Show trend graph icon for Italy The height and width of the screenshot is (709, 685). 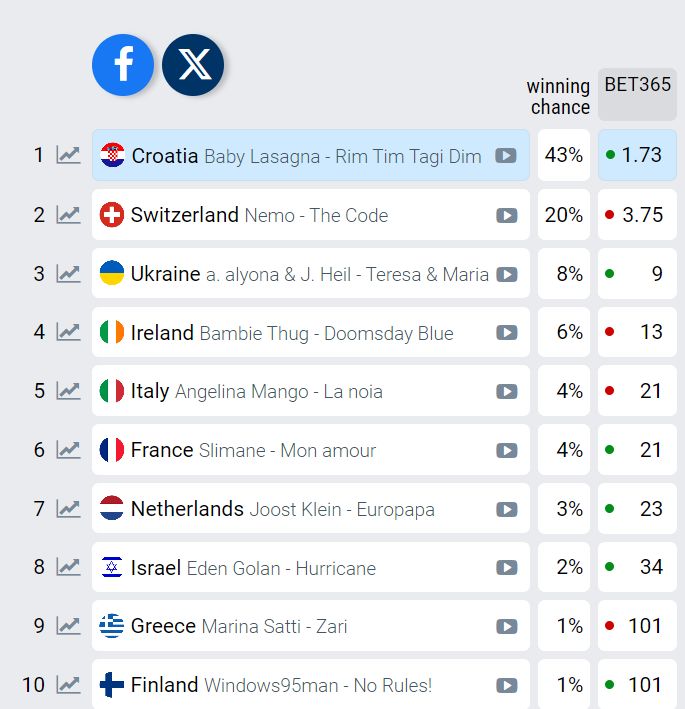pos(68,391)
